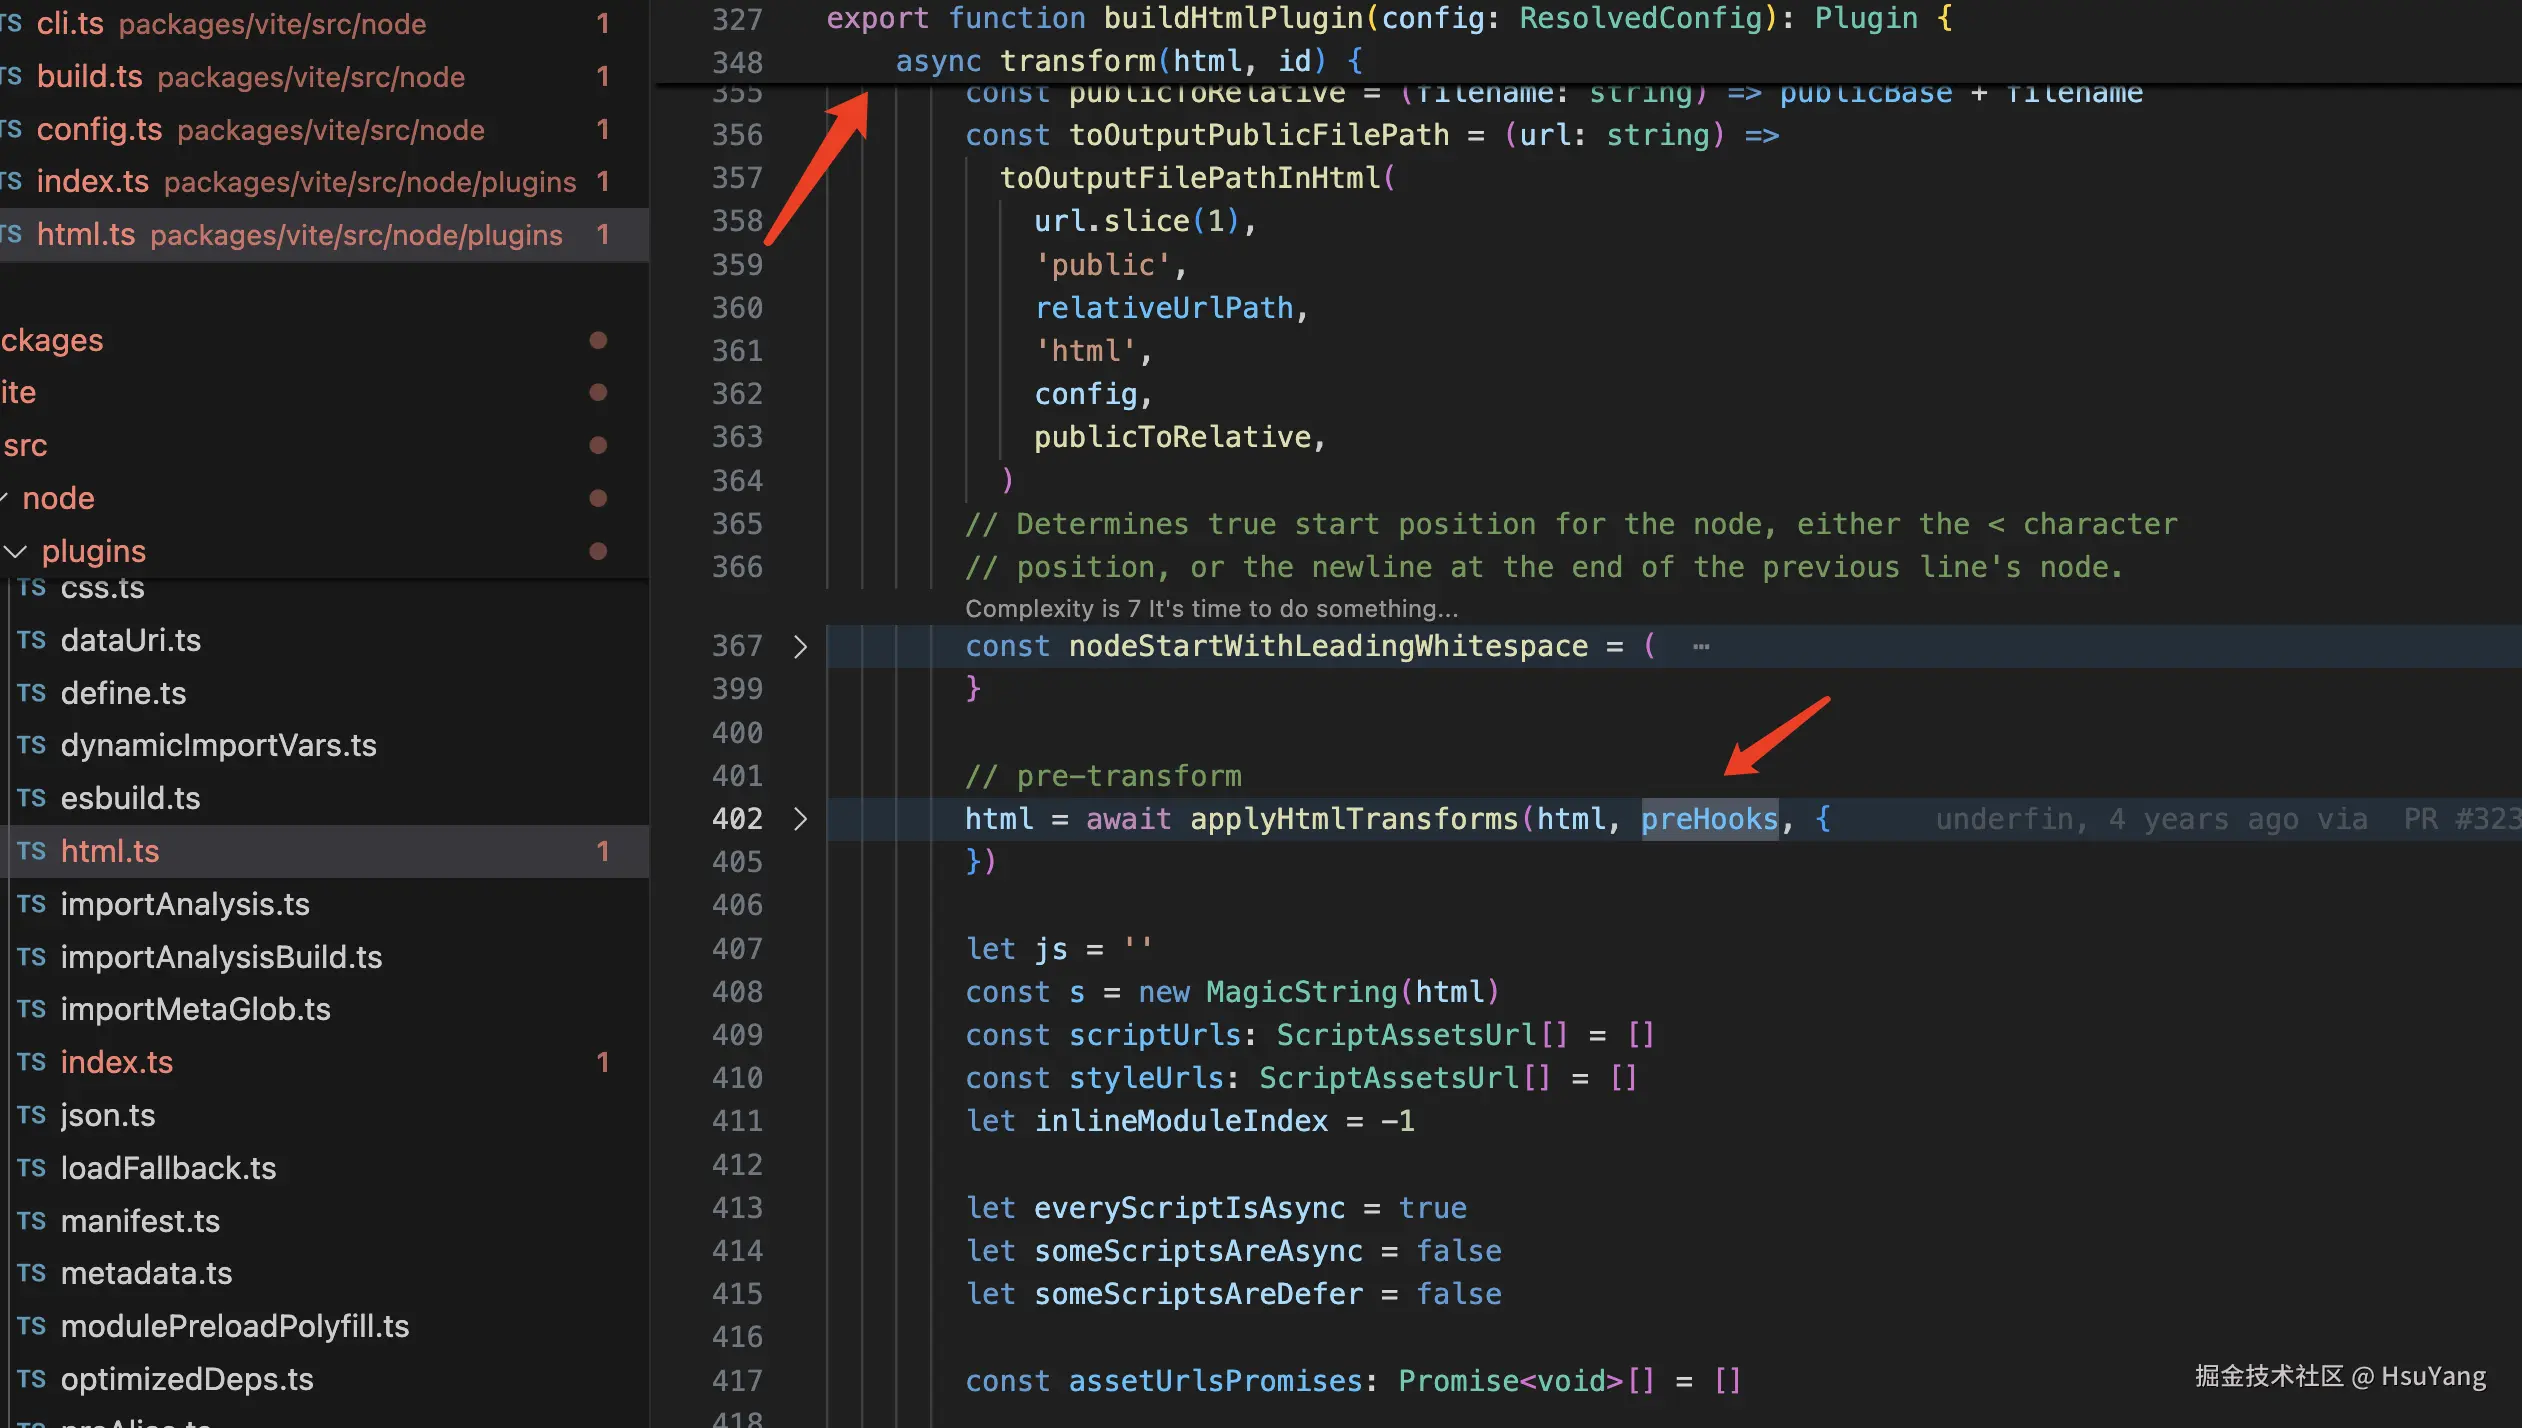Click the TS icon next to optimizedDeps.ts
Image resolution: width=2522 pixels, height=1428 pixels.
tap(31, 1379)
